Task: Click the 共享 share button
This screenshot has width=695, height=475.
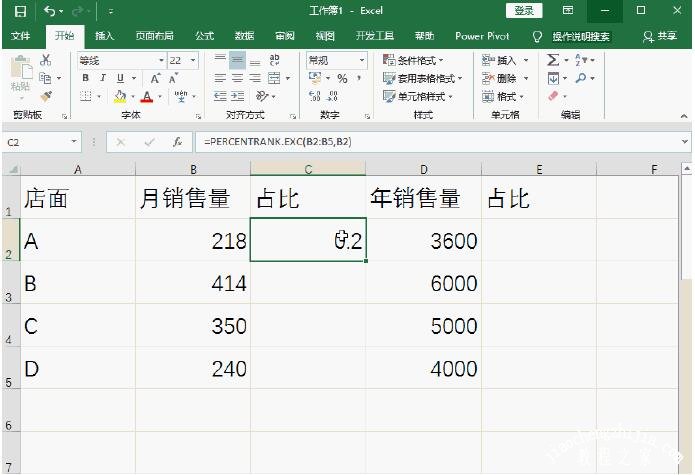Action: tap(661, 36)
